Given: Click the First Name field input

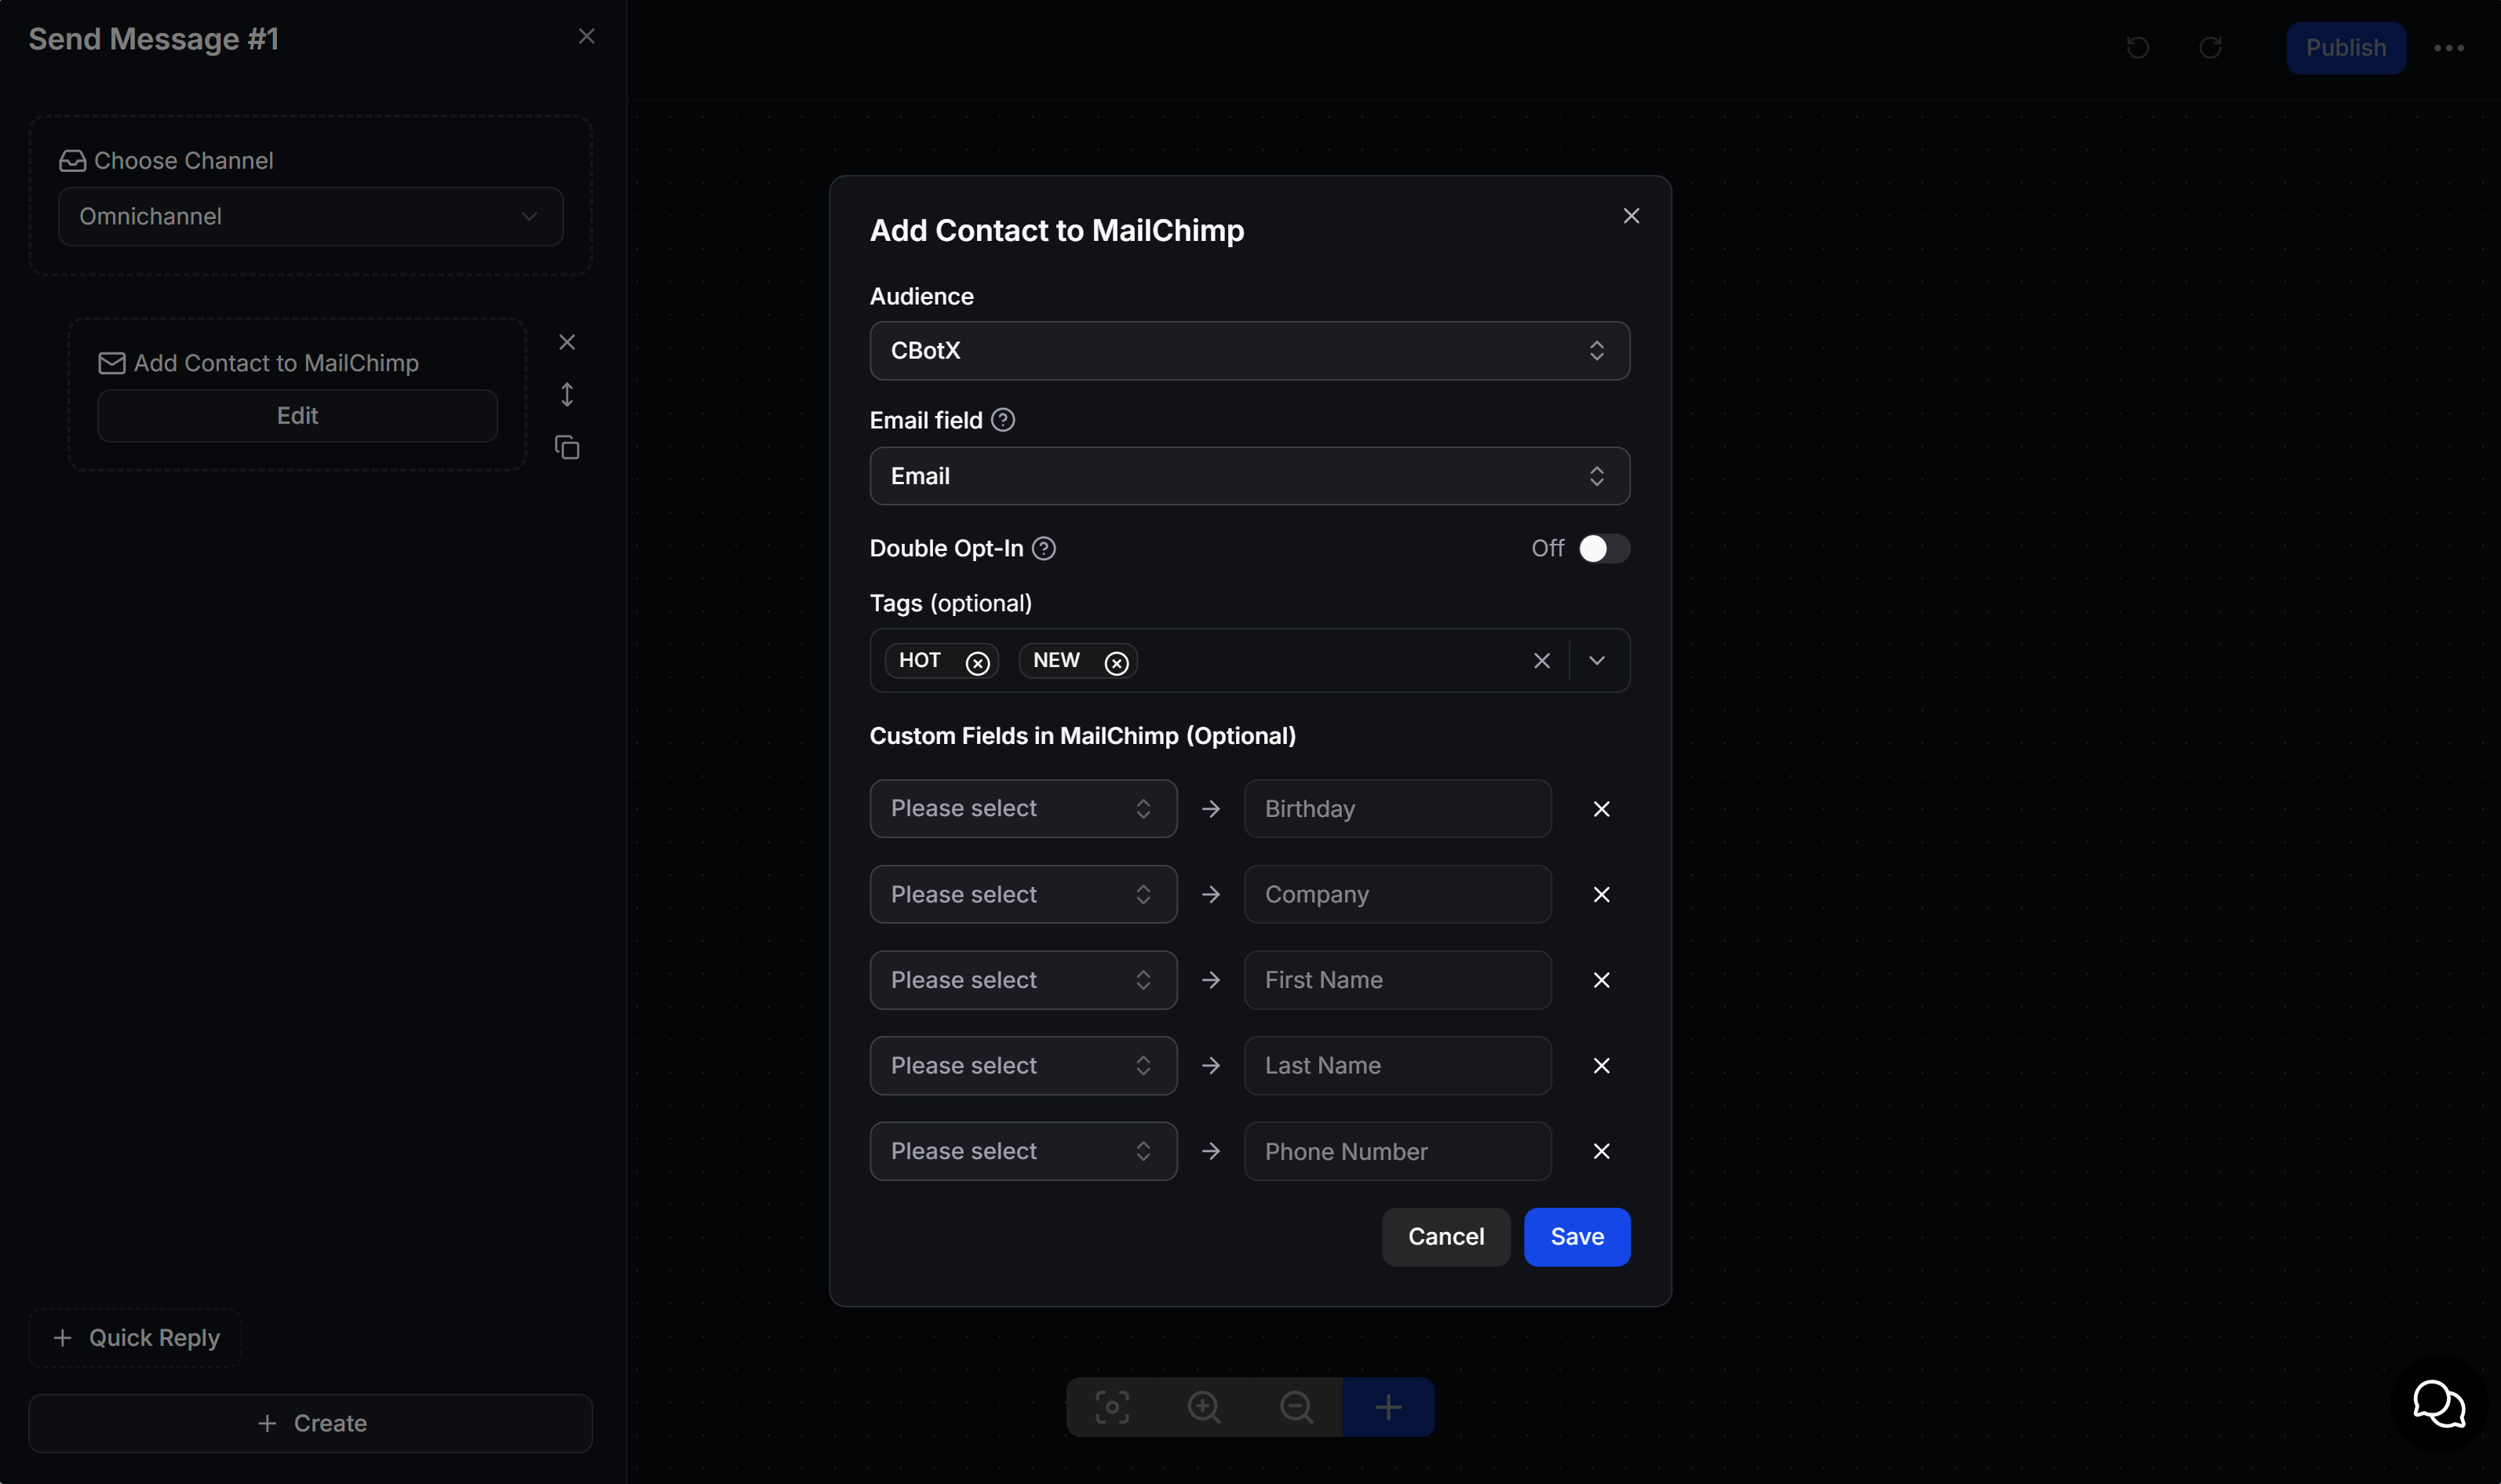Looking at the screenshot, I should [x=1398, y=980].
